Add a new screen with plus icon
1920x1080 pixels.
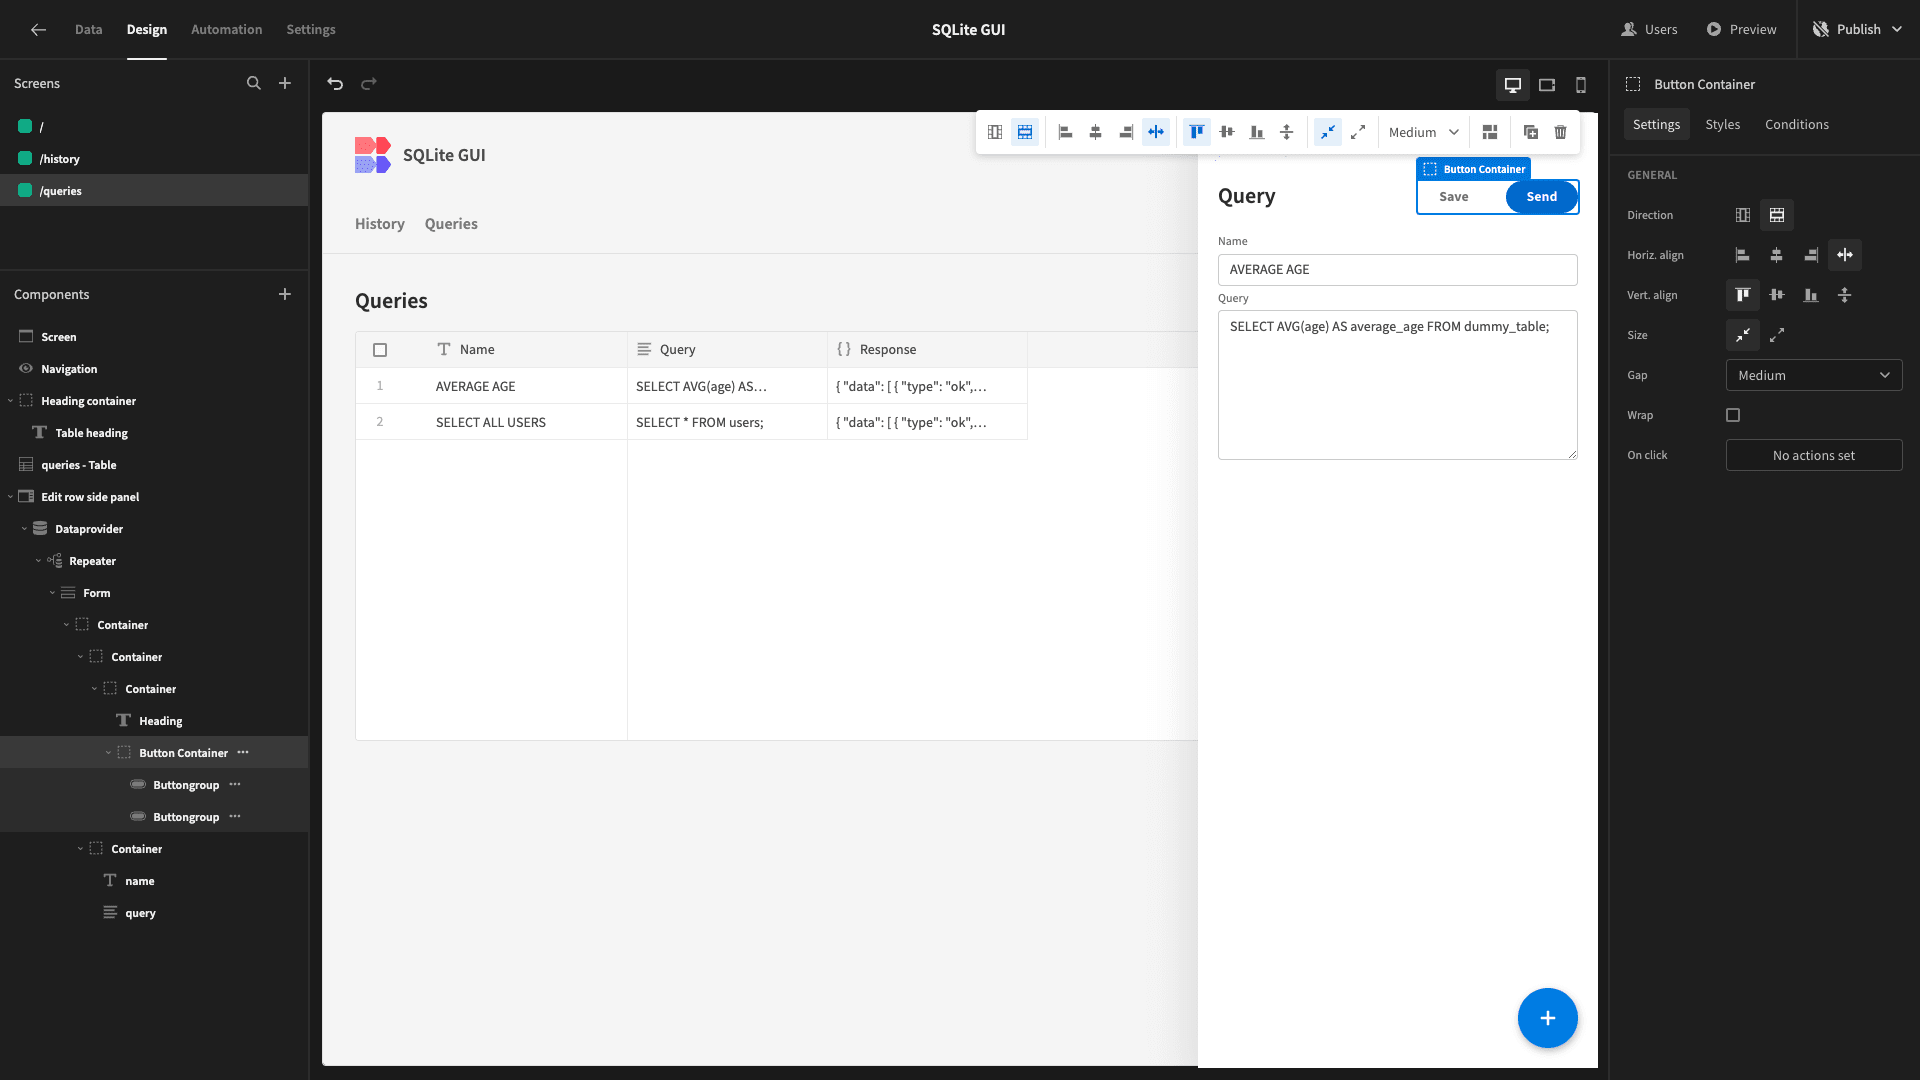point(285,84)
